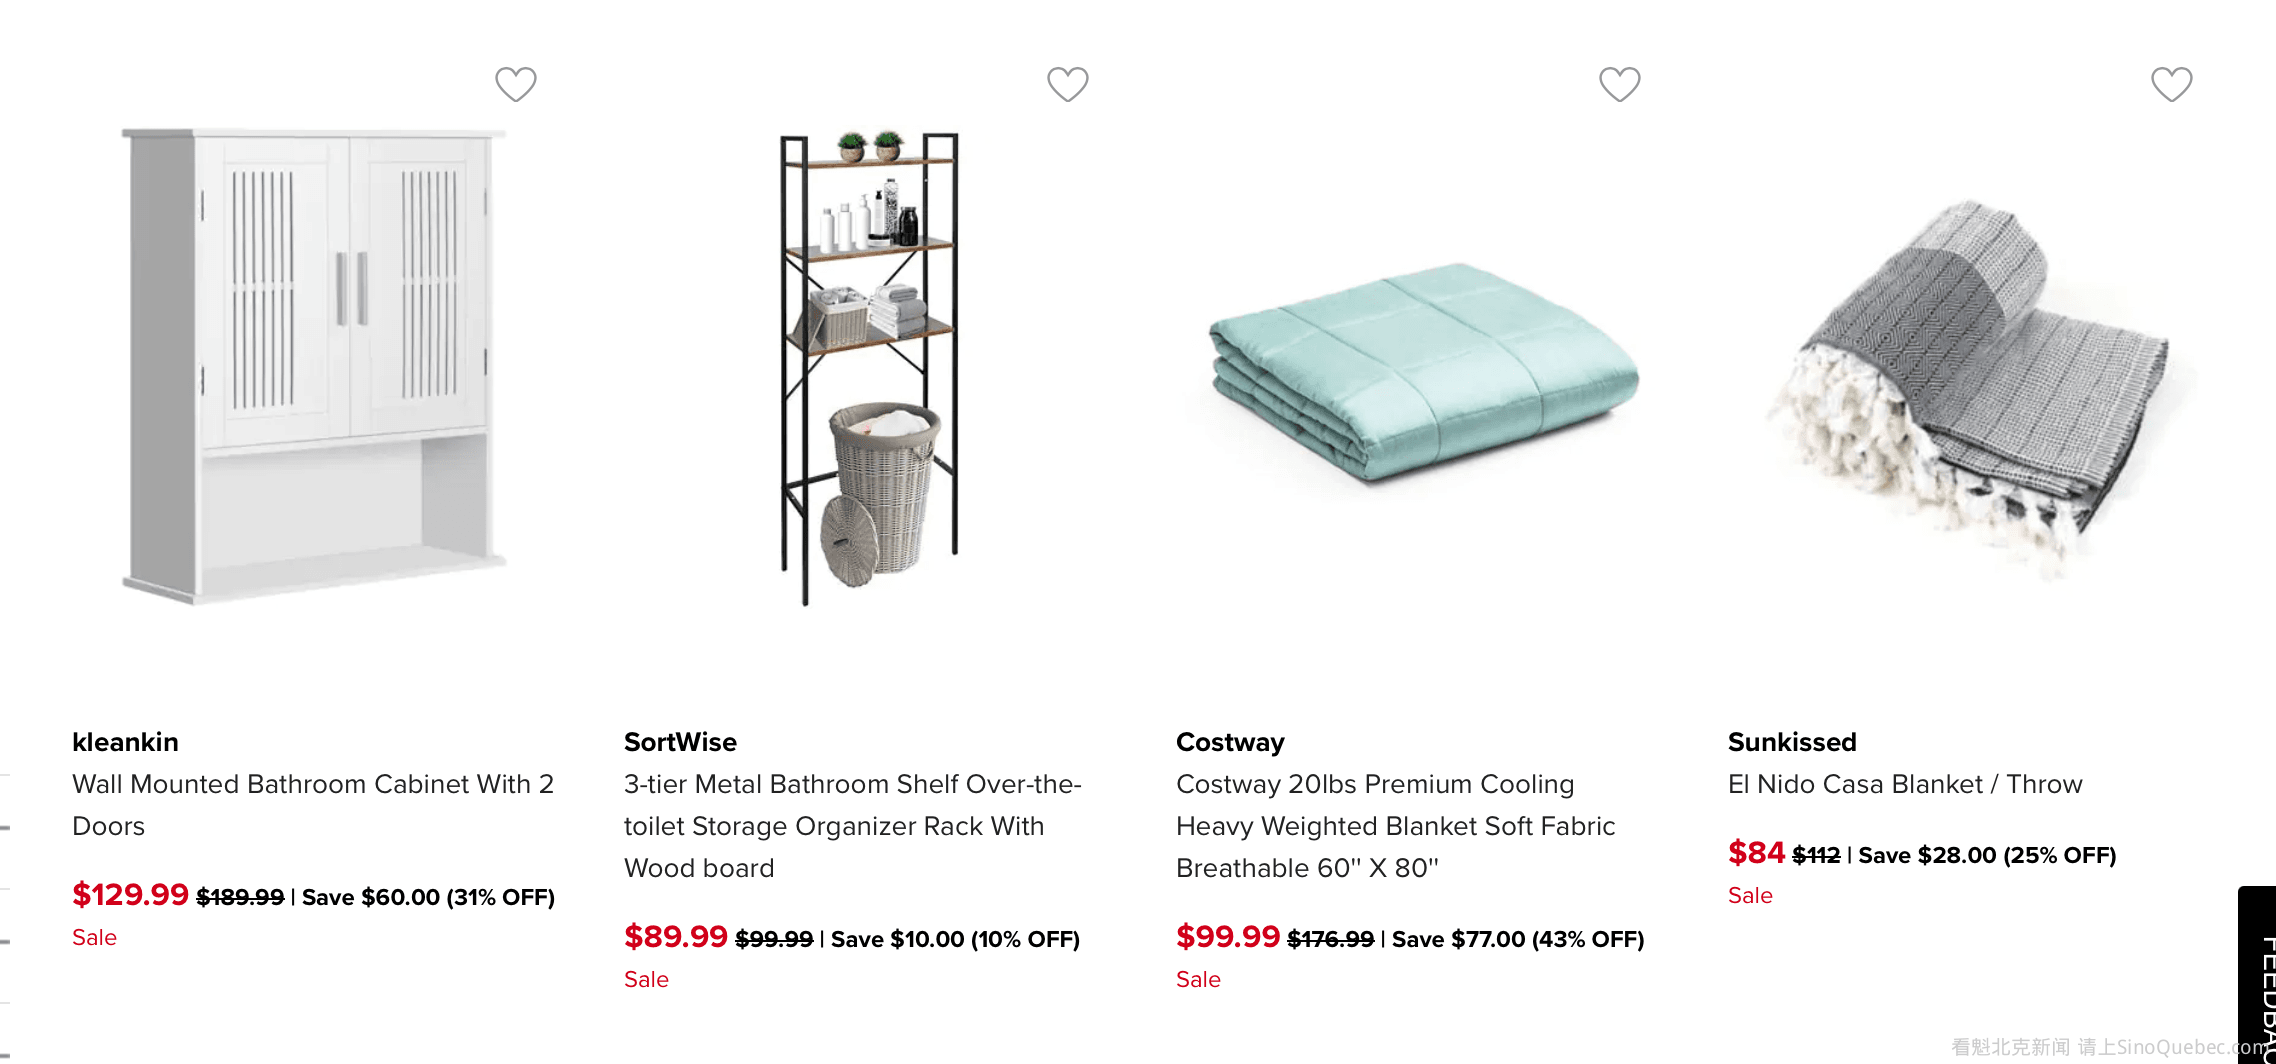This screenshot has height=1064, width=2276.
Task: Open the Sunkissed brand link
Action: 1792,742
